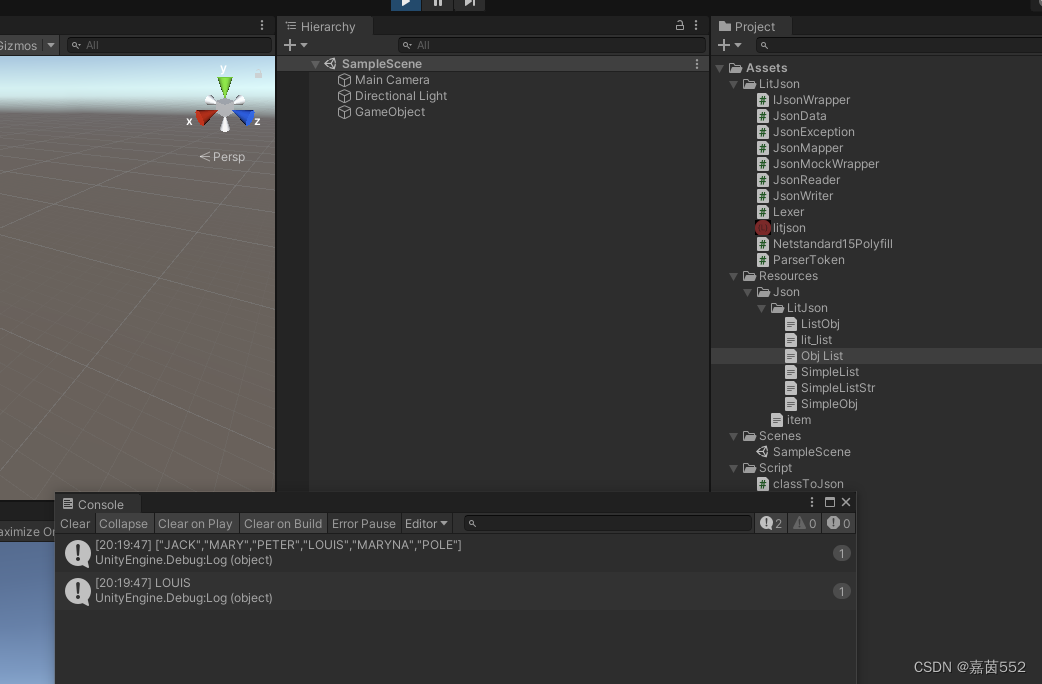Viewport: 1042px width, 684px height.
Task: Toggle info messages filter showing 2
Action: [771, 524]
